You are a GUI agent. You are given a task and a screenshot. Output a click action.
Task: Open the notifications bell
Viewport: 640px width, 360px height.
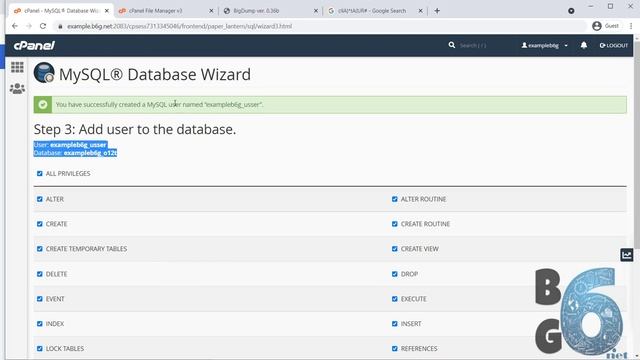tap(584, 45)
